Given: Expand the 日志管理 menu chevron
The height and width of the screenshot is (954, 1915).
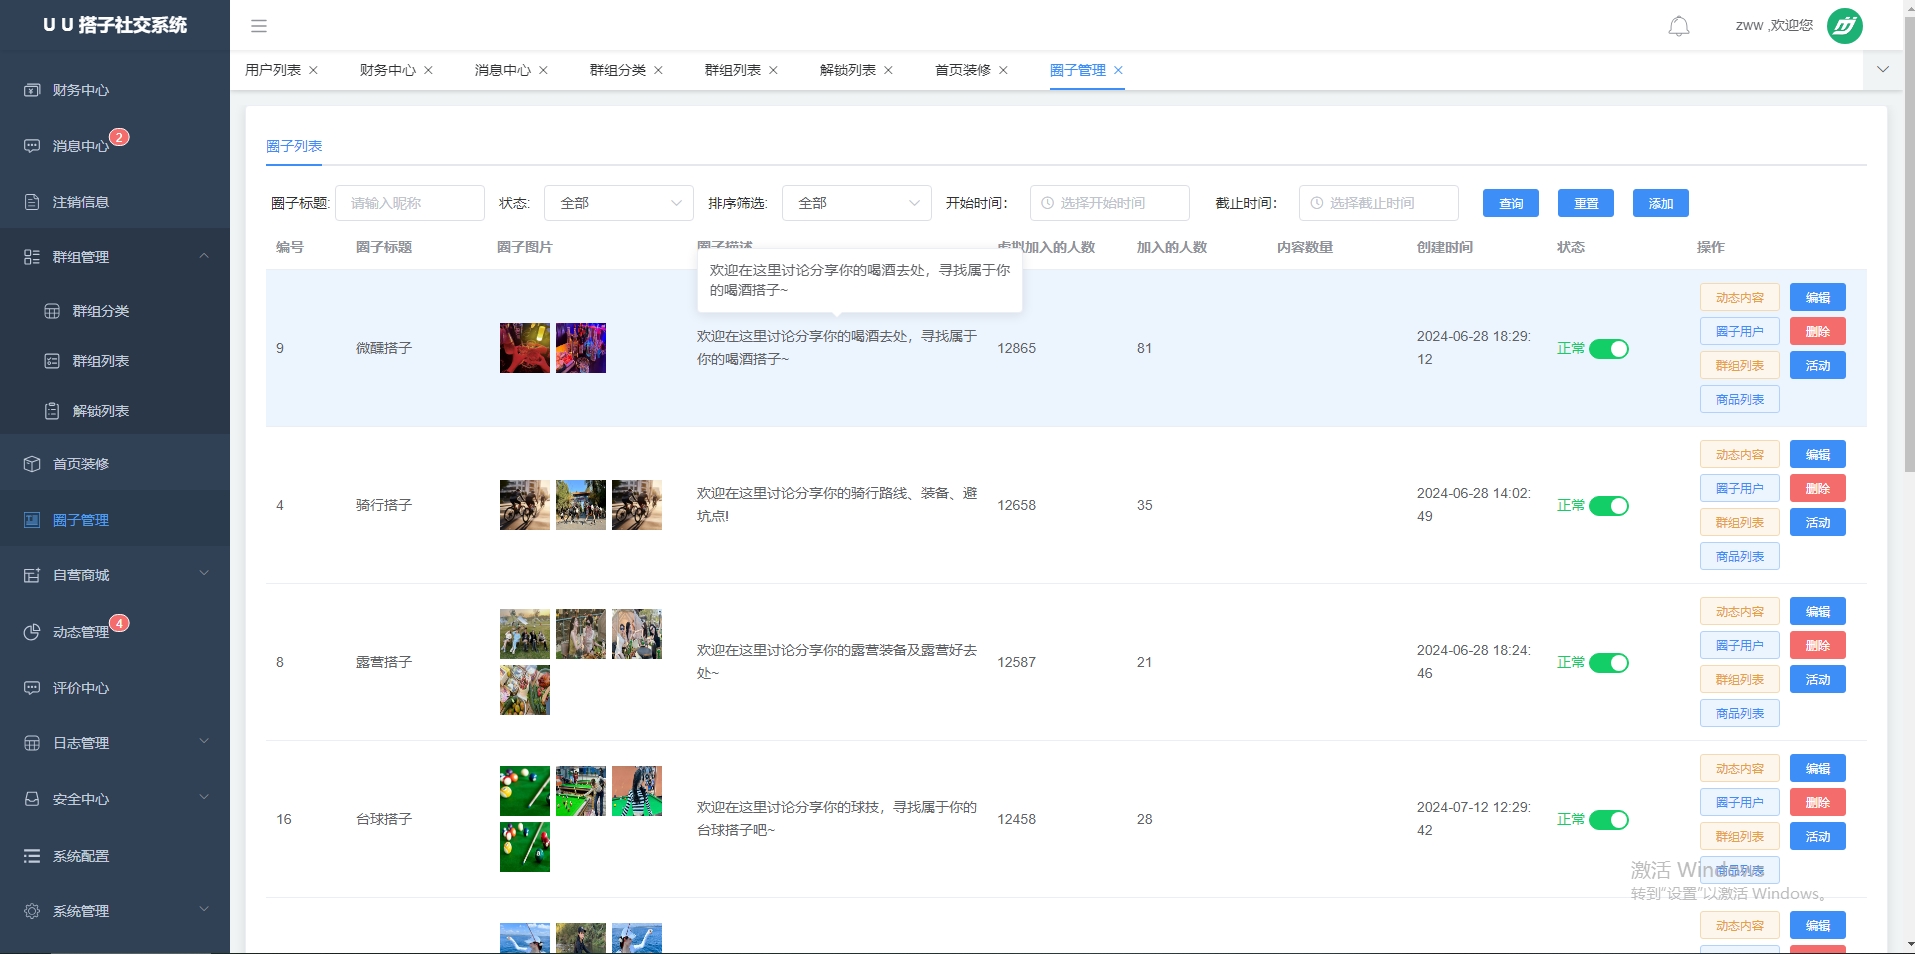Looking at the screenshot, I should pos(204,742).
